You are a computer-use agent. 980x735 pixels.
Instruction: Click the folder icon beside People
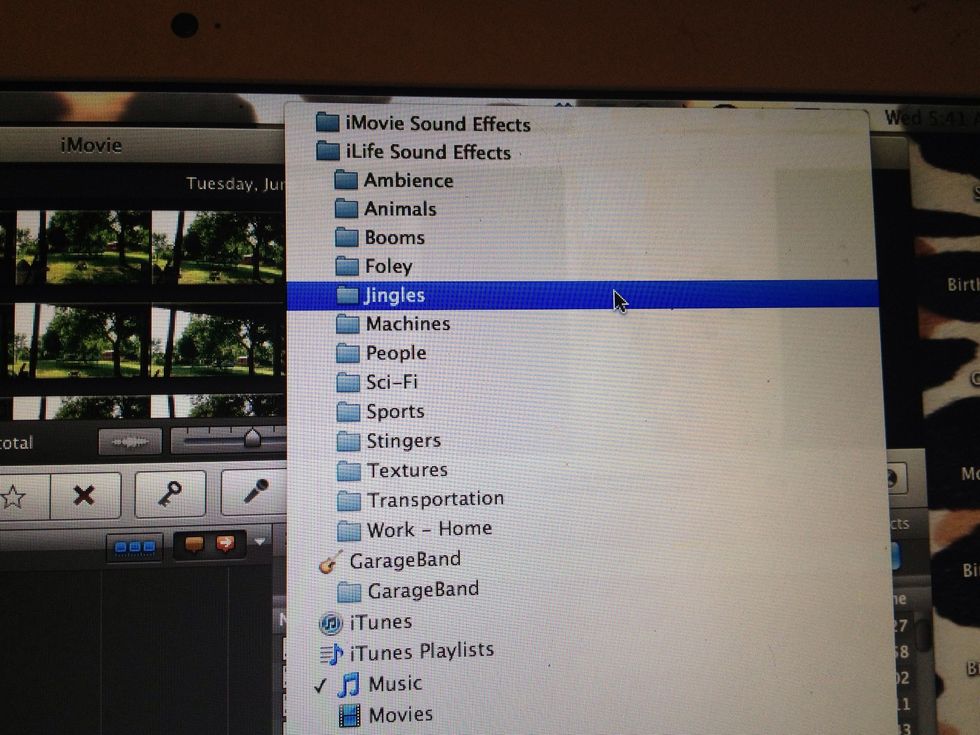pos(348,353)
